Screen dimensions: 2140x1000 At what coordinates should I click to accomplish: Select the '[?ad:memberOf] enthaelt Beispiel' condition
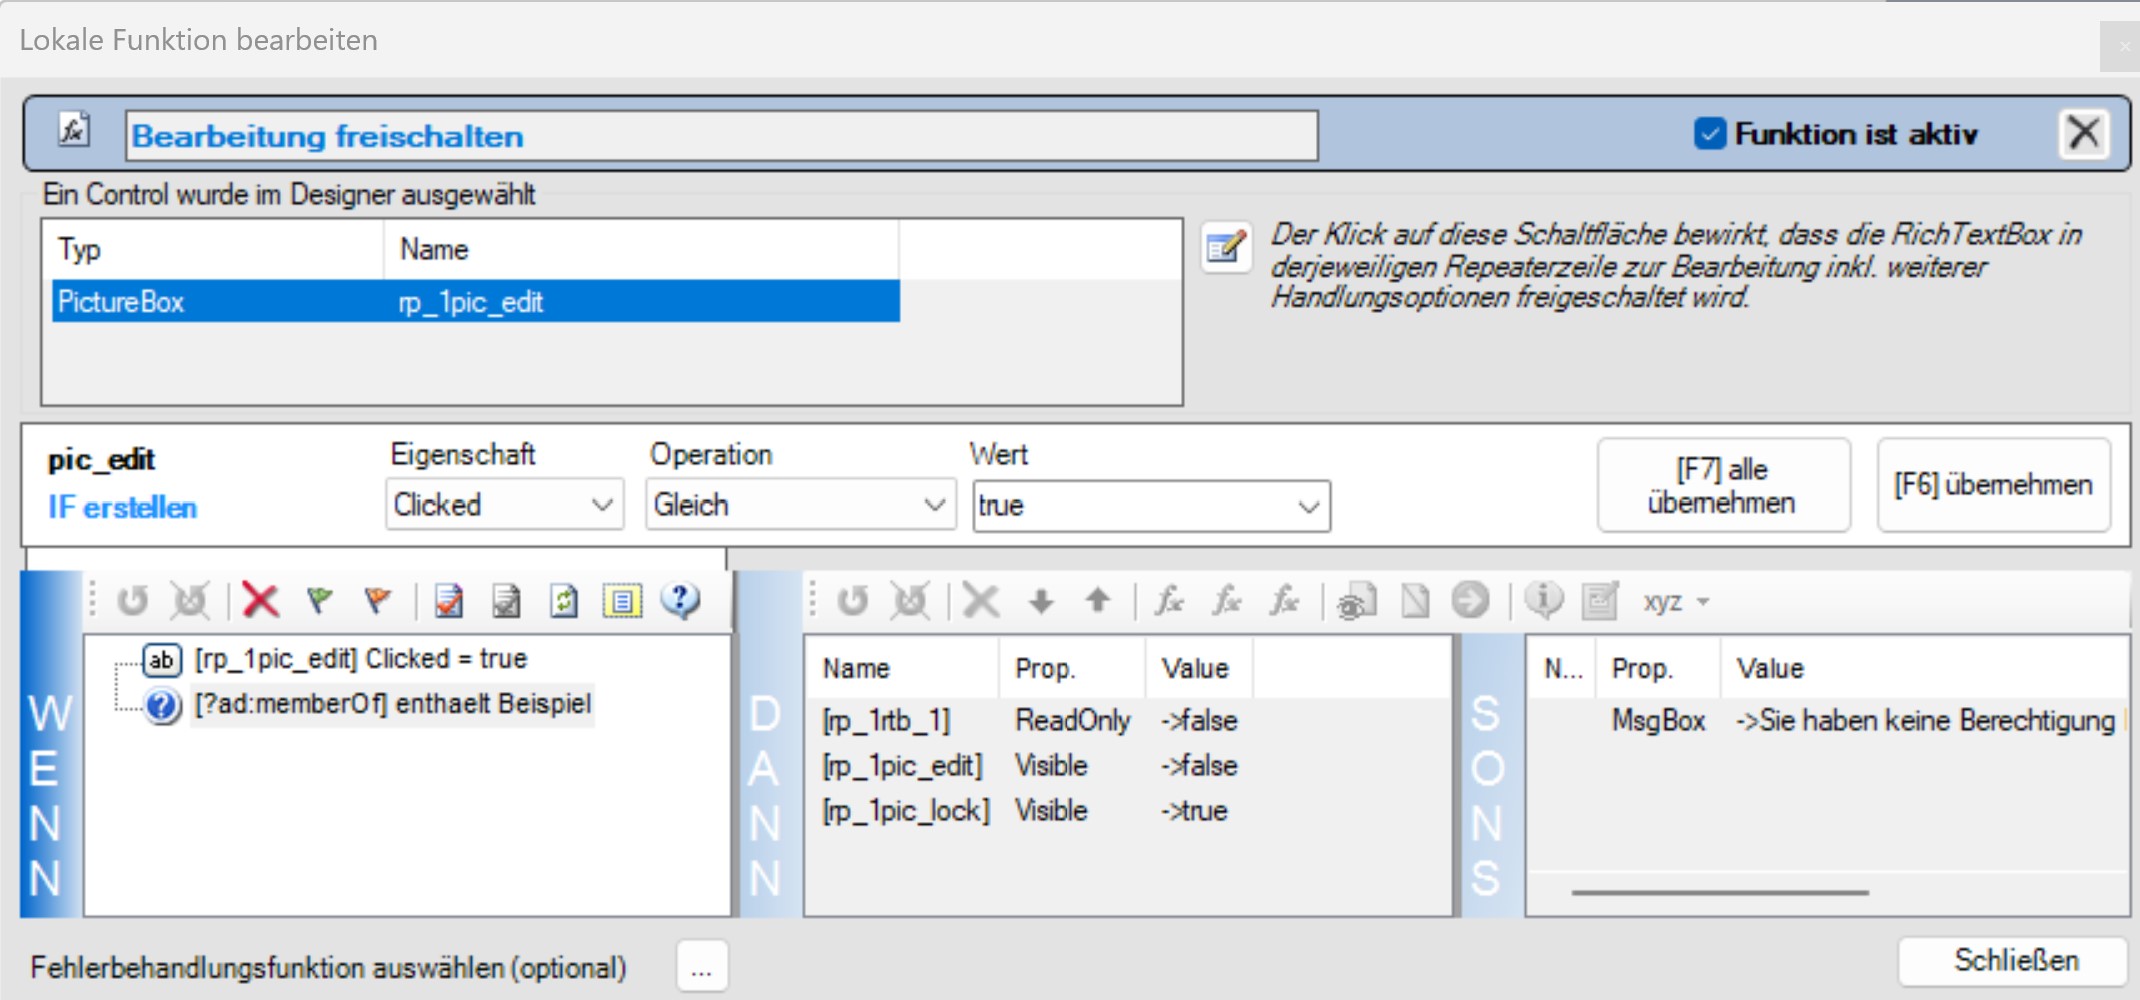[x=392, y=704]
